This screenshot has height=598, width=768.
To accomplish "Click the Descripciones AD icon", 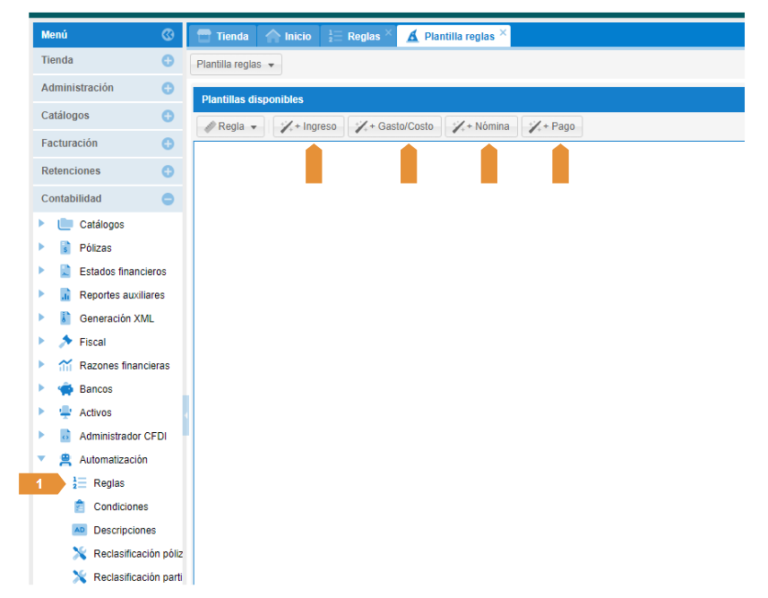I will 80,530.
